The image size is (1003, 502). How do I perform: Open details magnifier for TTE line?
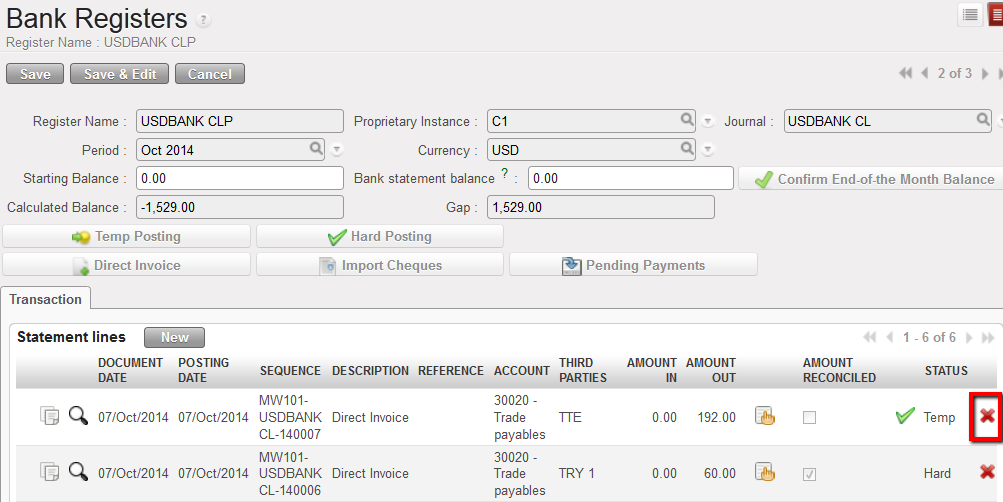coord(78,416)
